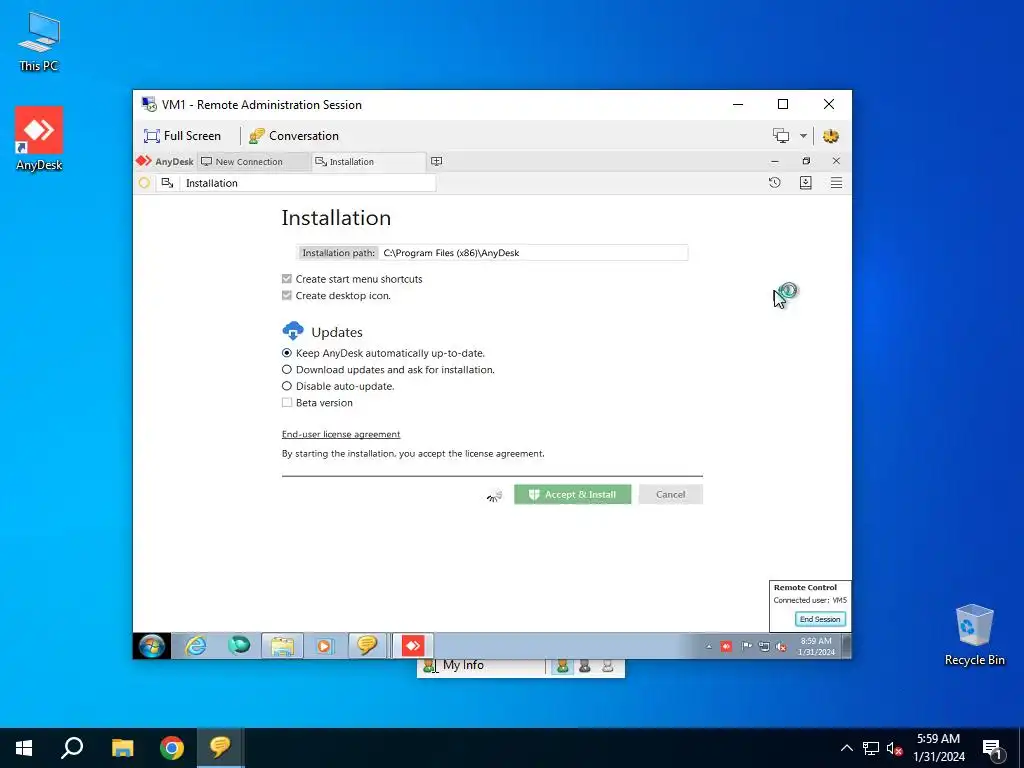This screenshot has width=1024, height=768.
Task: Select Keep AnyDesk automatically up-to-date
Action: [287, 353]
